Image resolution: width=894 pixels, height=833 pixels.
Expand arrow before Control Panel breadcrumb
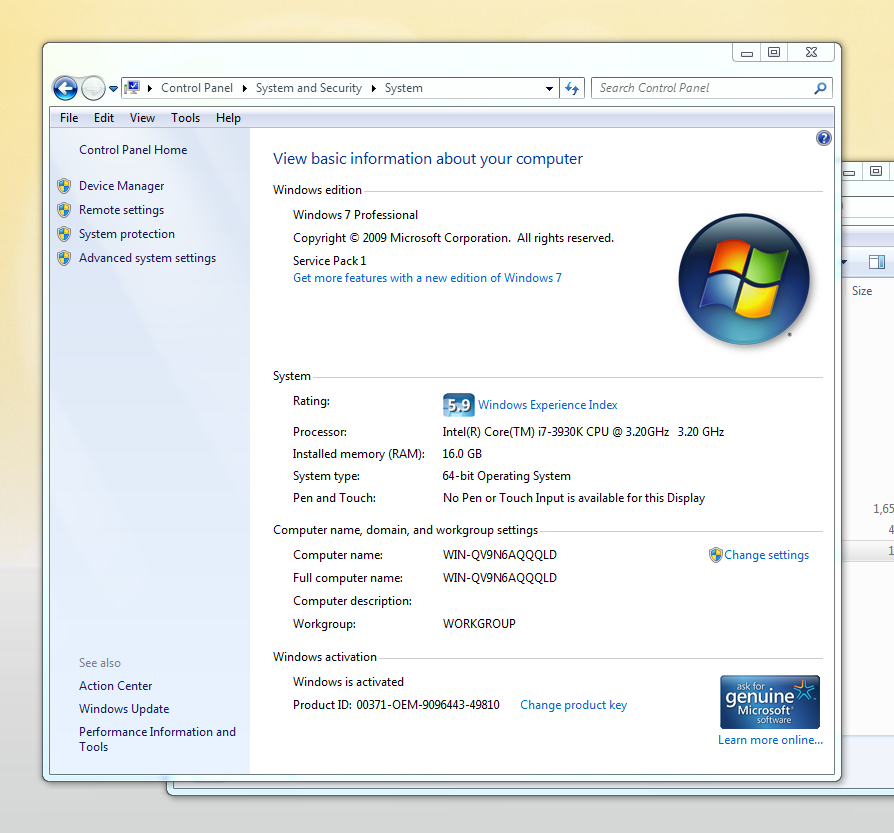(x=150, y=88)
